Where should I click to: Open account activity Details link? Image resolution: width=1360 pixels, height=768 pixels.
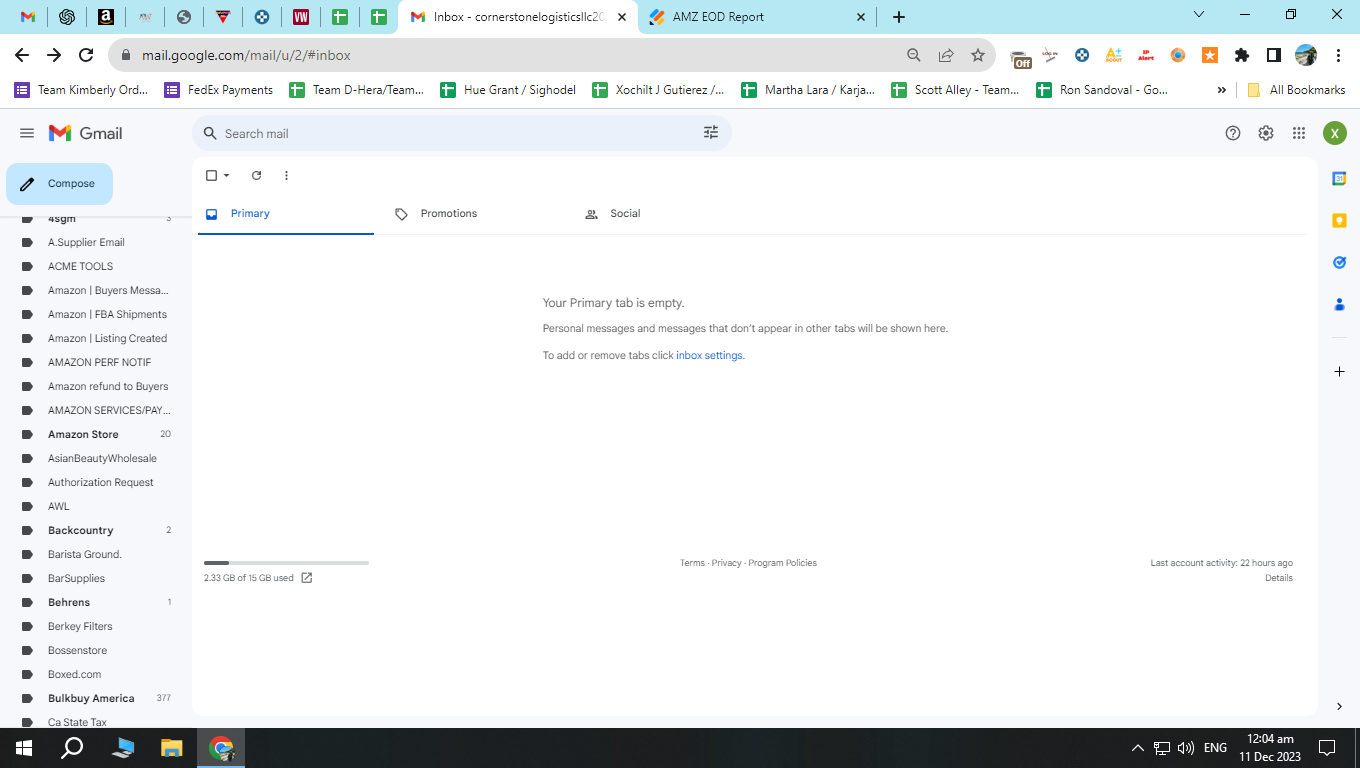(1278, 578)
